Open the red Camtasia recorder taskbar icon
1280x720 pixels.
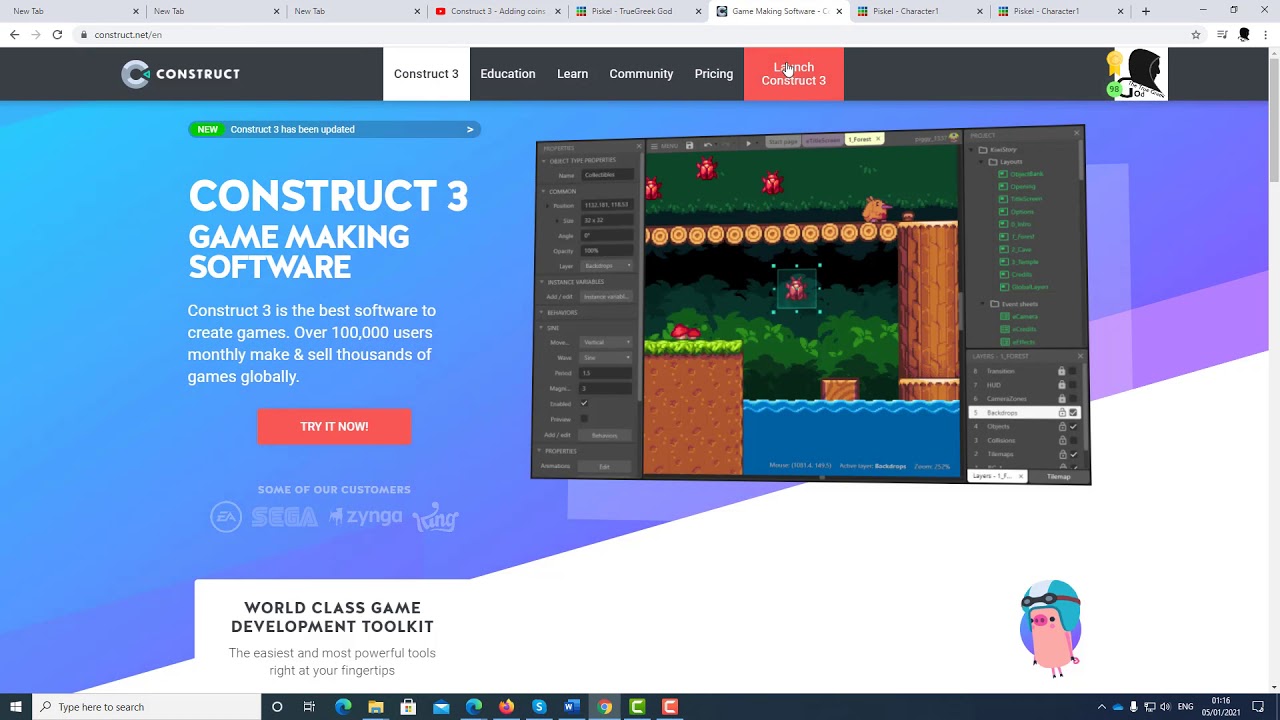click(x=670, y=707)
